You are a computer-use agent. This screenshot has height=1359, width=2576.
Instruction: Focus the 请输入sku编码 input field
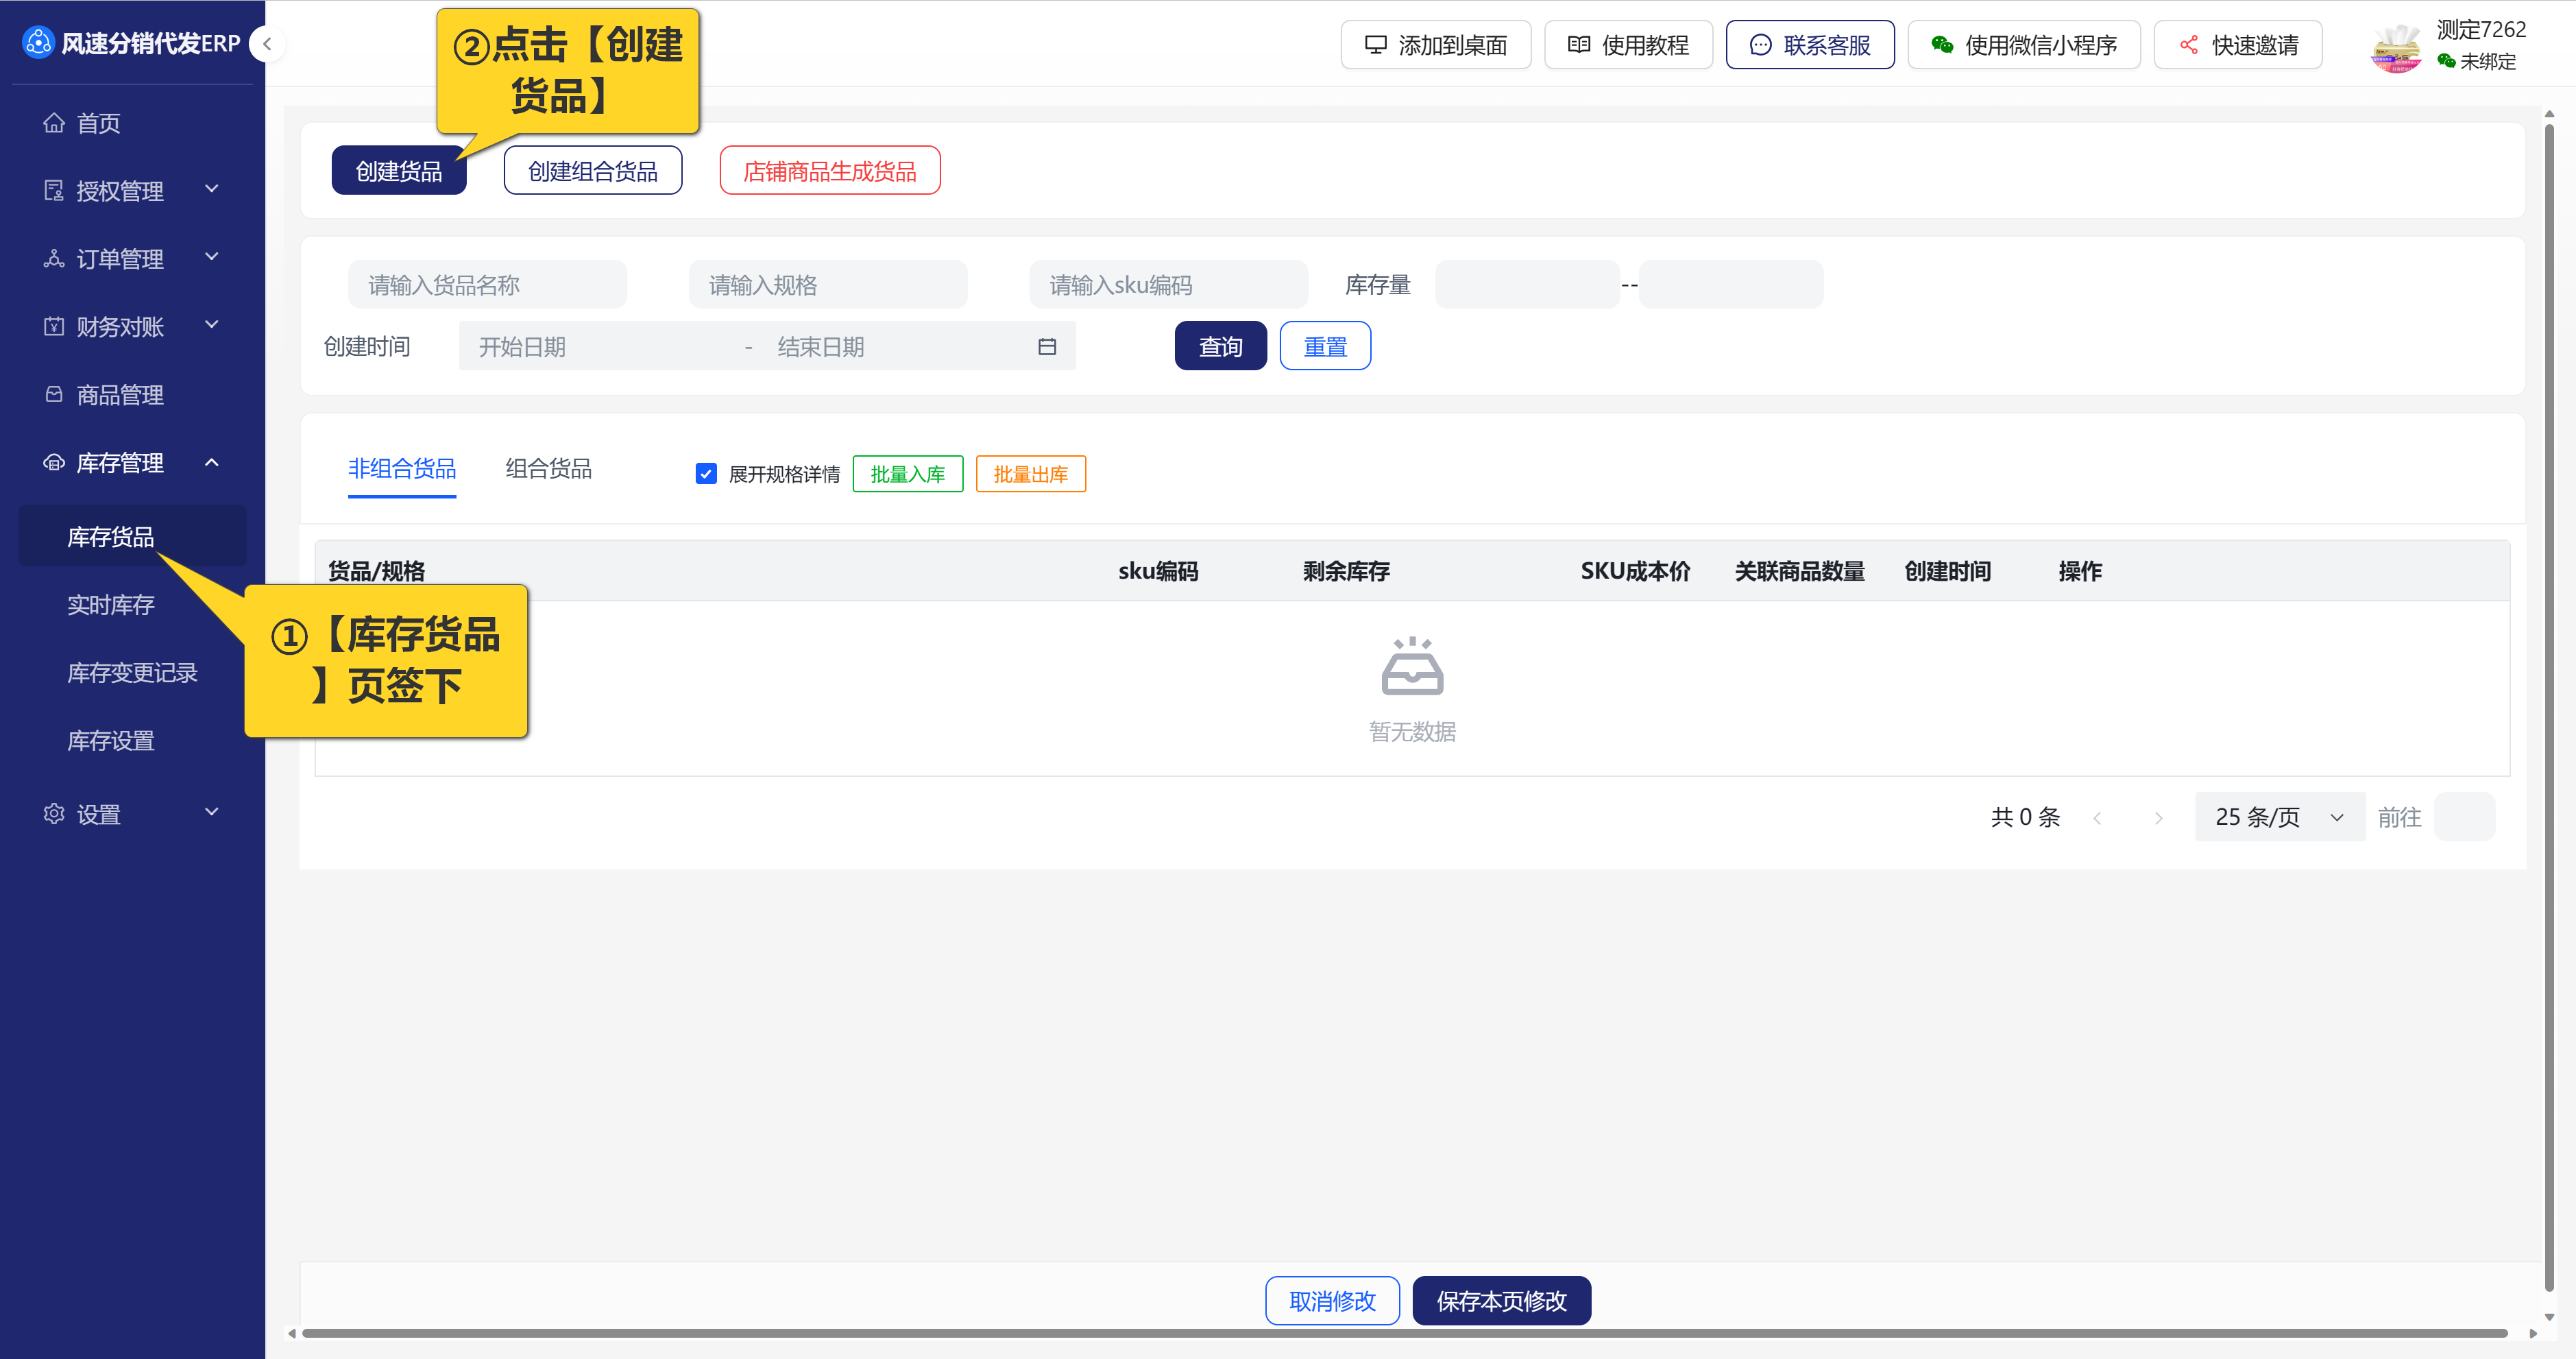(x=1168, y=286)
